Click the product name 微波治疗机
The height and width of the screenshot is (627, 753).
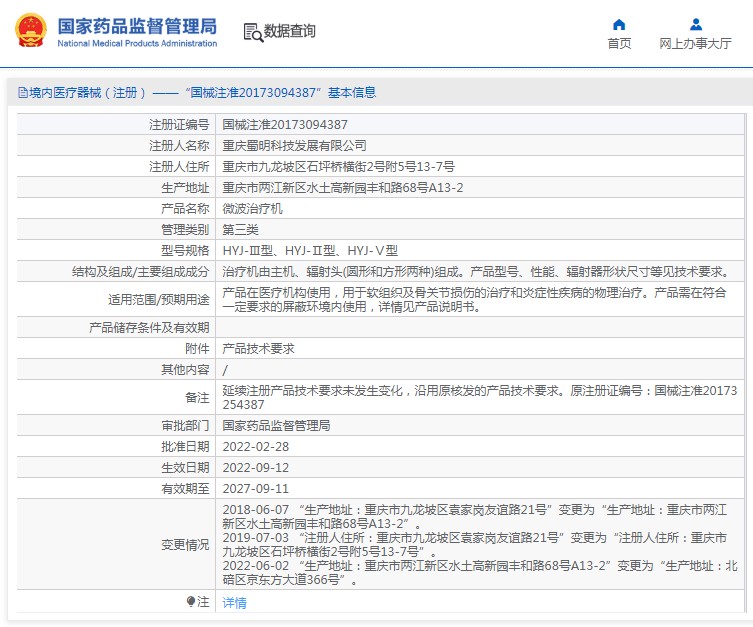coord(252,209)
